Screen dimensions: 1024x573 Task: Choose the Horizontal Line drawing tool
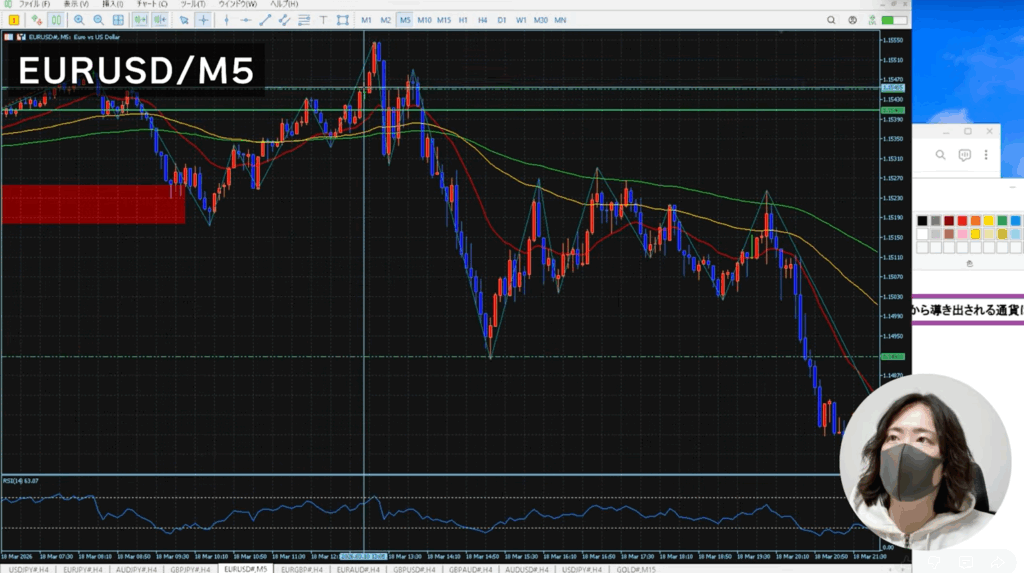(x=245, y=20)
